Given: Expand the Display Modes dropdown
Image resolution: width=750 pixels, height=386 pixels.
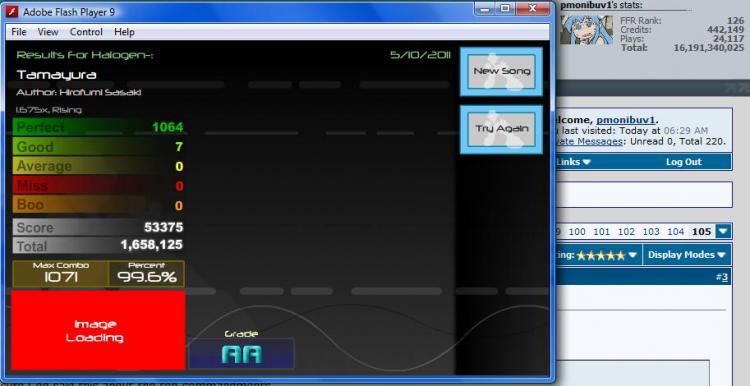Looking at the screenshot, I should click(x=686, y=255).
